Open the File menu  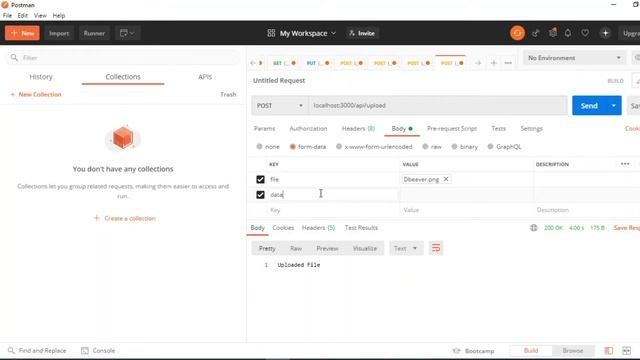pyautogui.click(x=7, y=16)
